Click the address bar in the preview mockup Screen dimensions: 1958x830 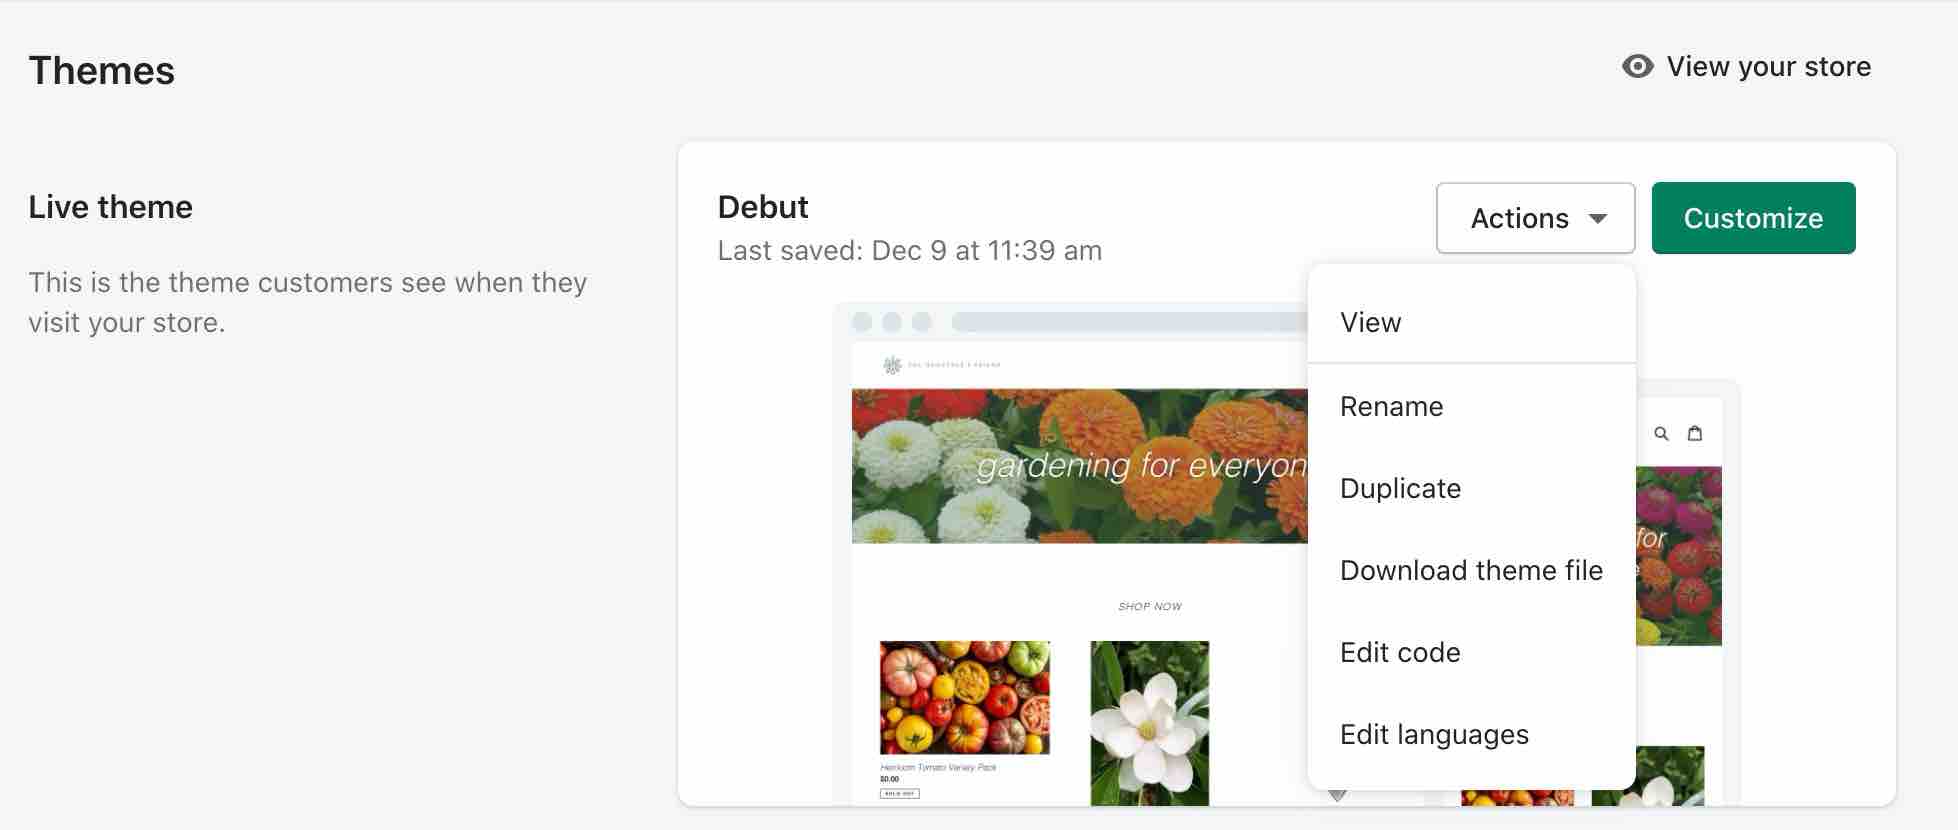1130,320
